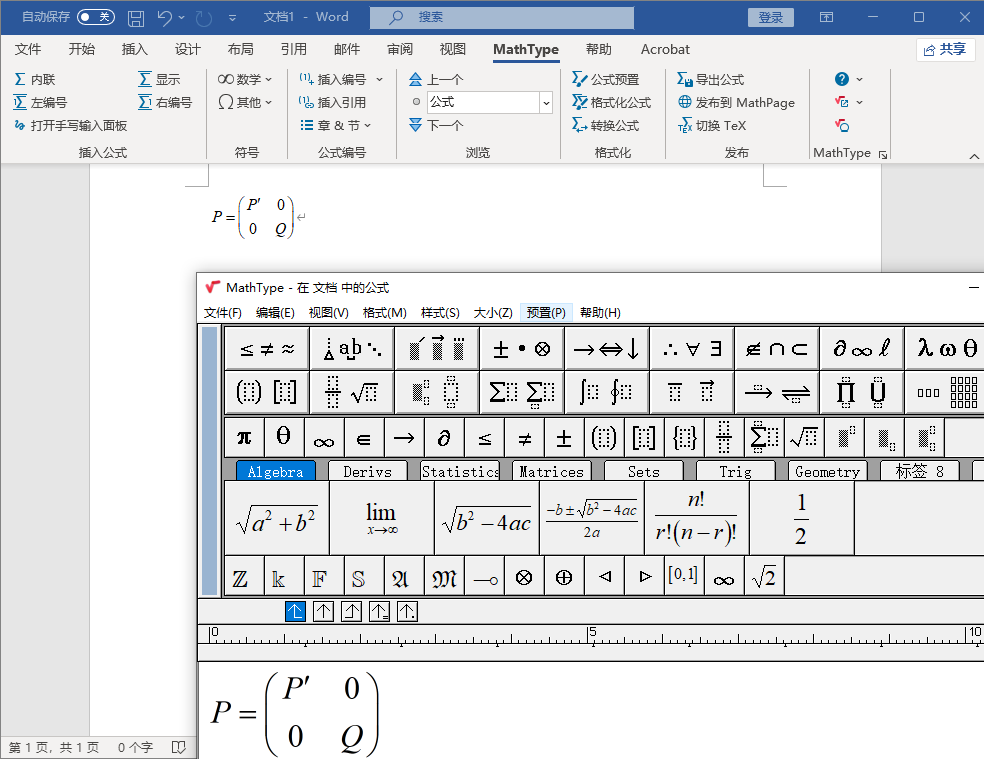Open matrix templates palette

pos(946,392)
